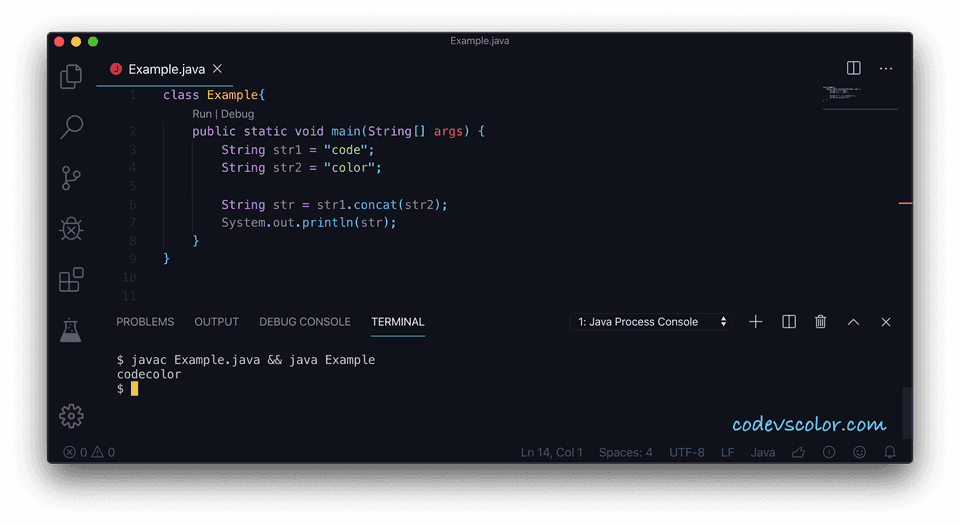Click "main" method name on line 2

(345, 131)
